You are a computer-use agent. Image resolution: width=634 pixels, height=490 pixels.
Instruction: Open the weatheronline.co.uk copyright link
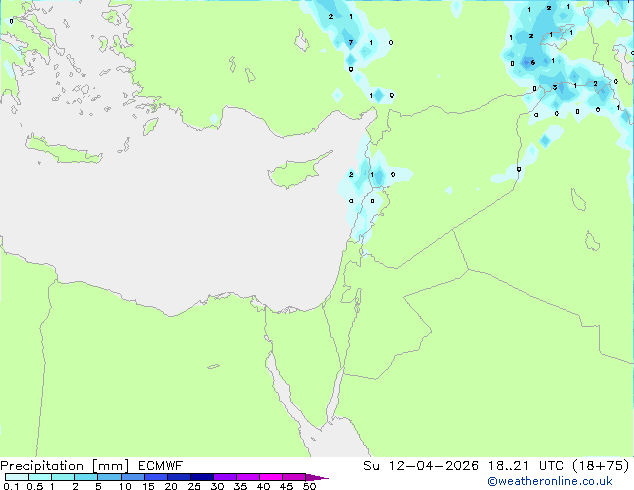[x=550, y=481]
